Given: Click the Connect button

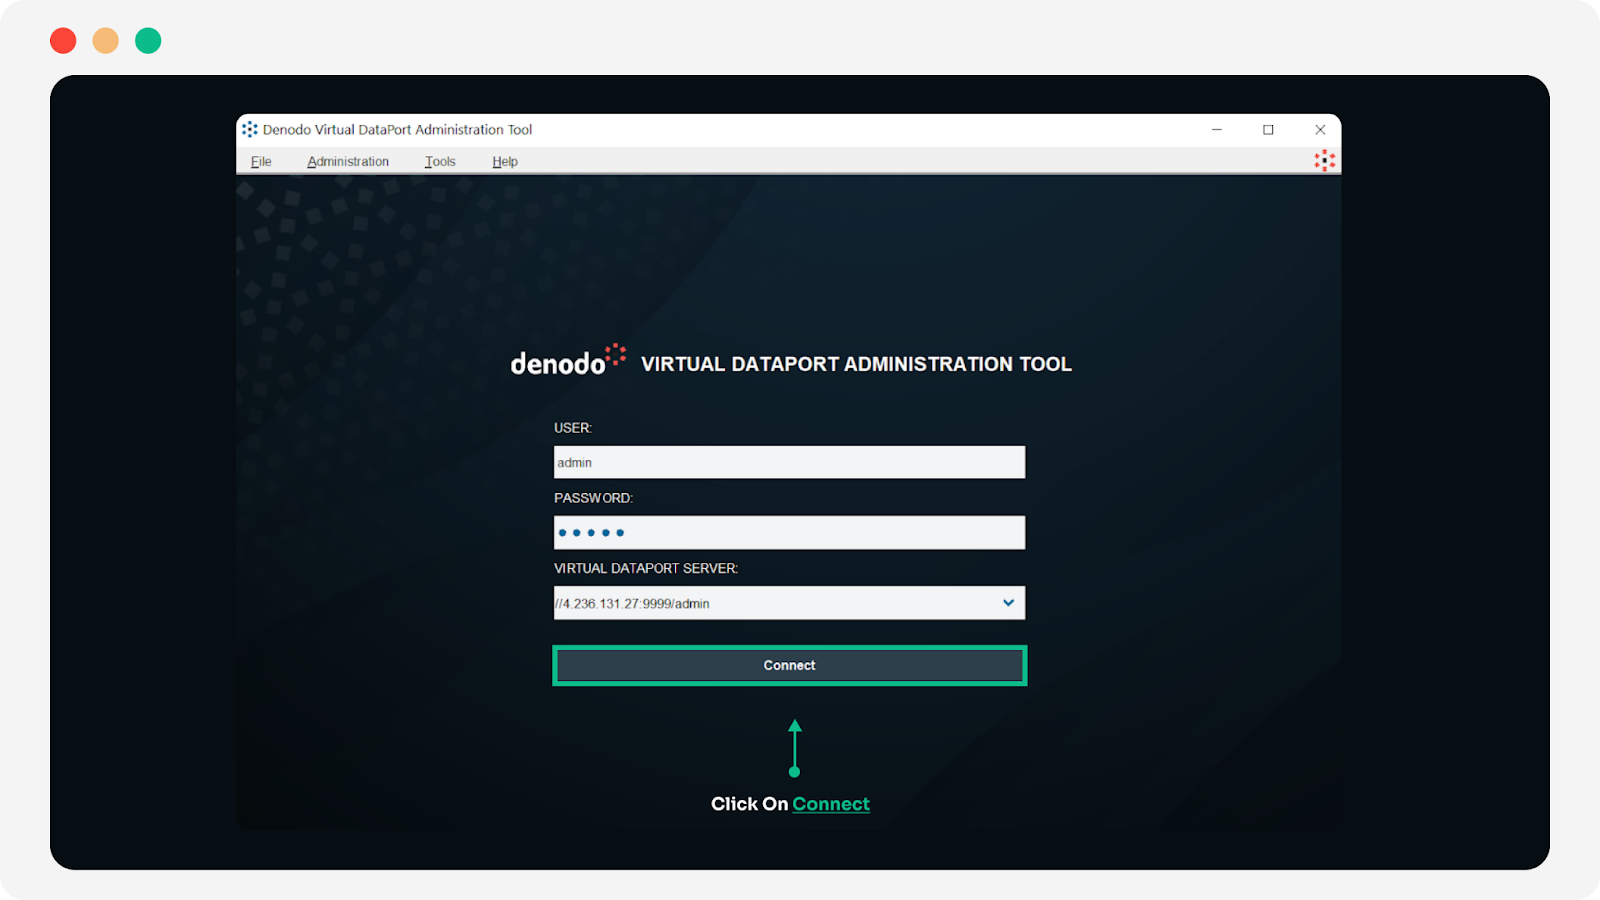Looking at the screenshot, I should [789, 665].
